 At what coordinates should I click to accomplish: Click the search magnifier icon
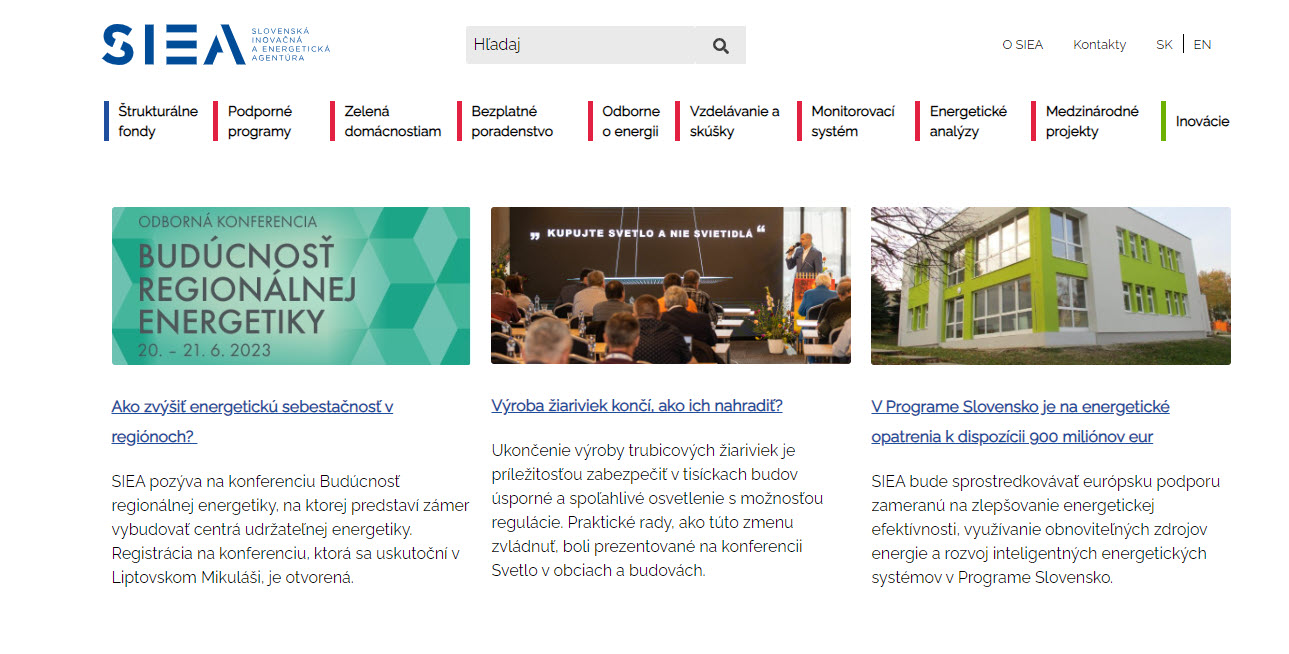pos(719,44)
